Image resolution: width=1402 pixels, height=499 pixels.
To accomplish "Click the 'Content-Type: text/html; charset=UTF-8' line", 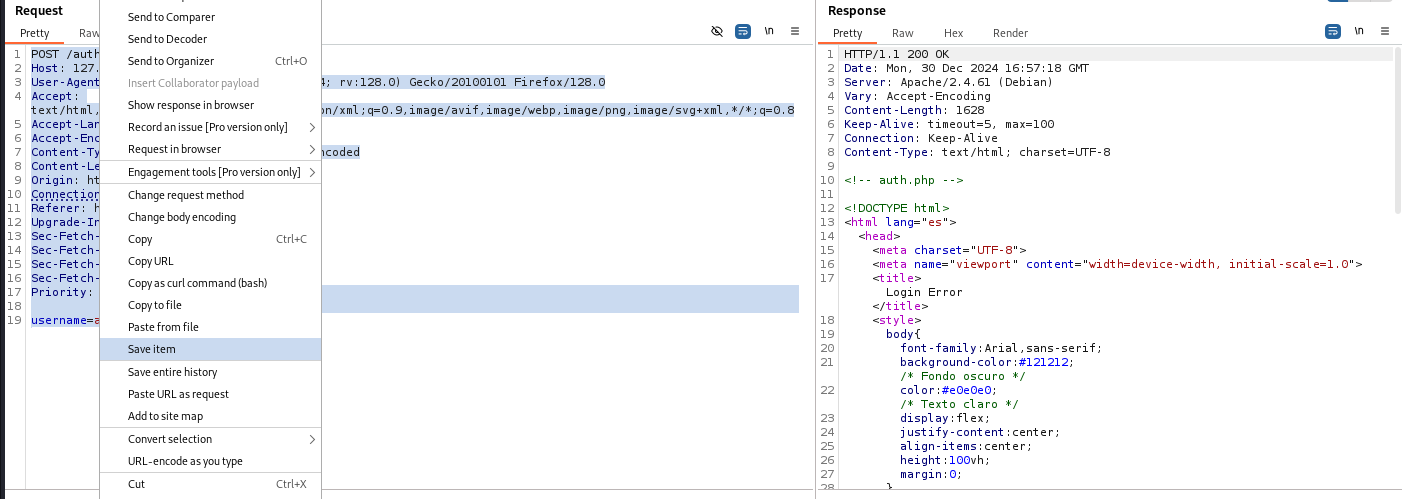I will coord(977,152).
